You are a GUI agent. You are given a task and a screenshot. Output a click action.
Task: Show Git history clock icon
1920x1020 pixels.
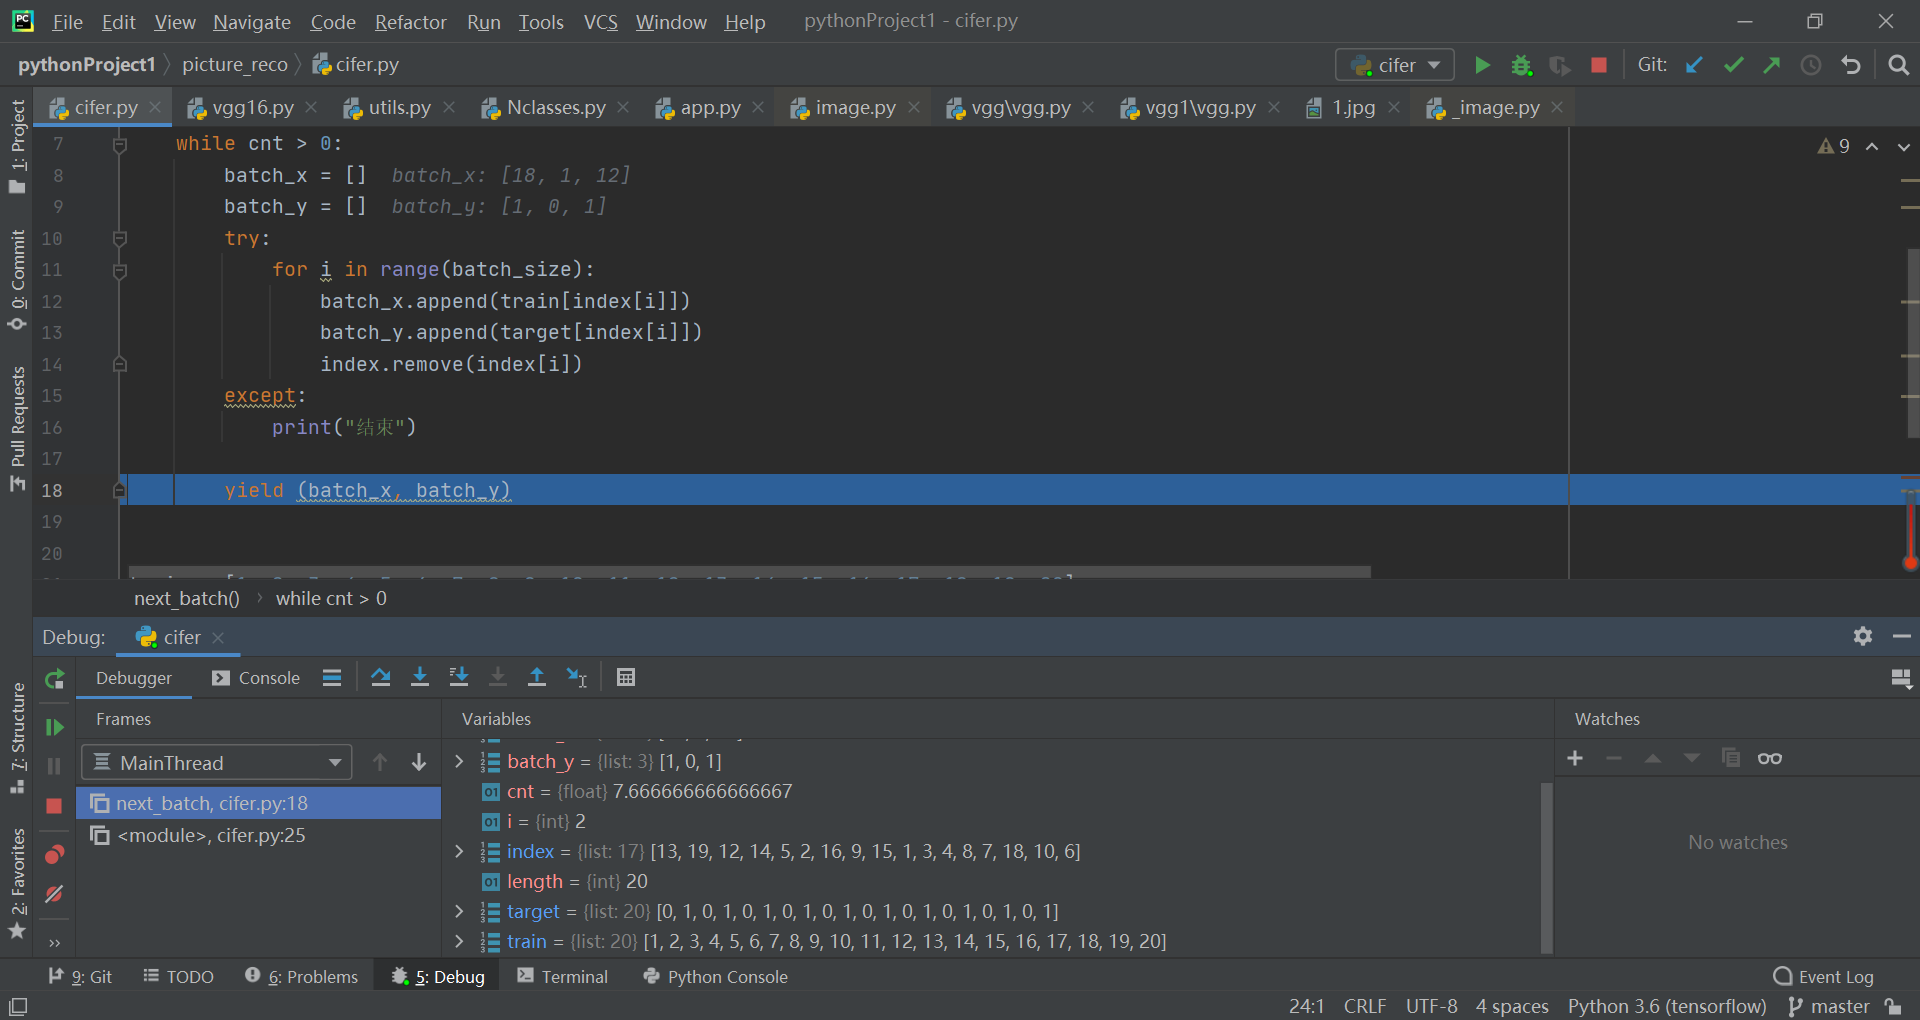click(1811, 65)
